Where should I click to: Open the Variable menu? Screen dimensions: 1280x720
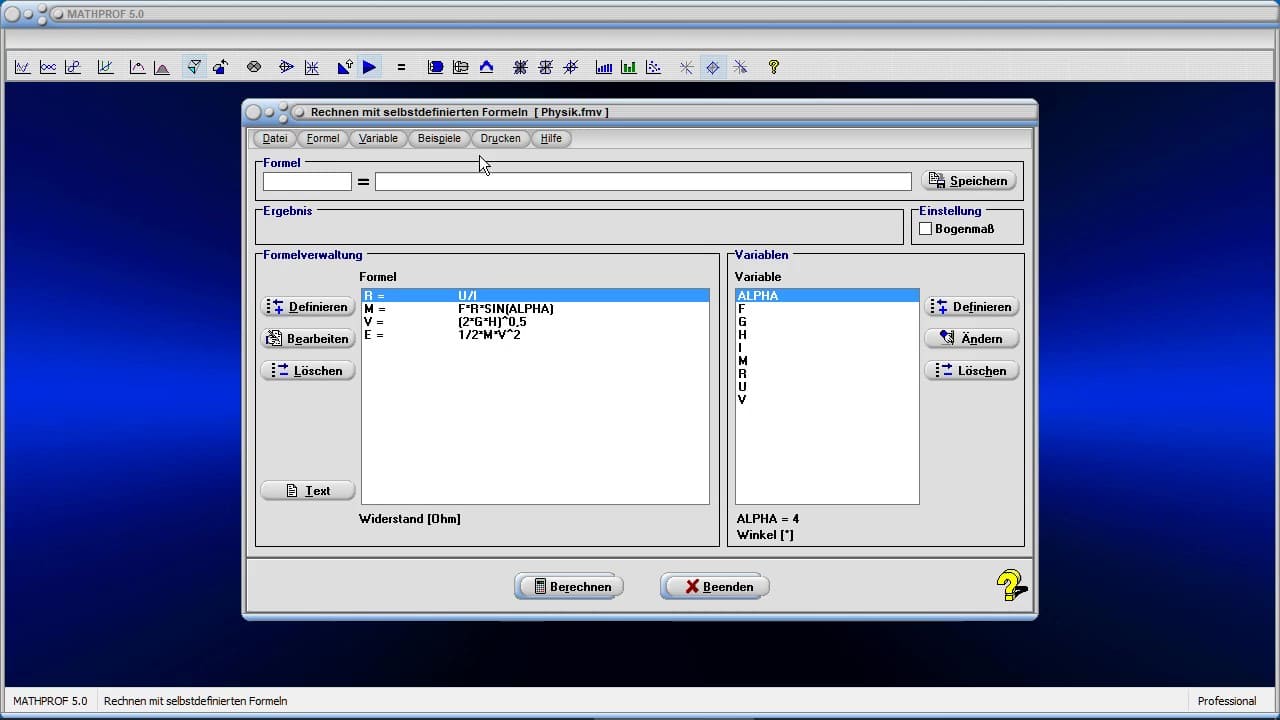click(378, 139)
